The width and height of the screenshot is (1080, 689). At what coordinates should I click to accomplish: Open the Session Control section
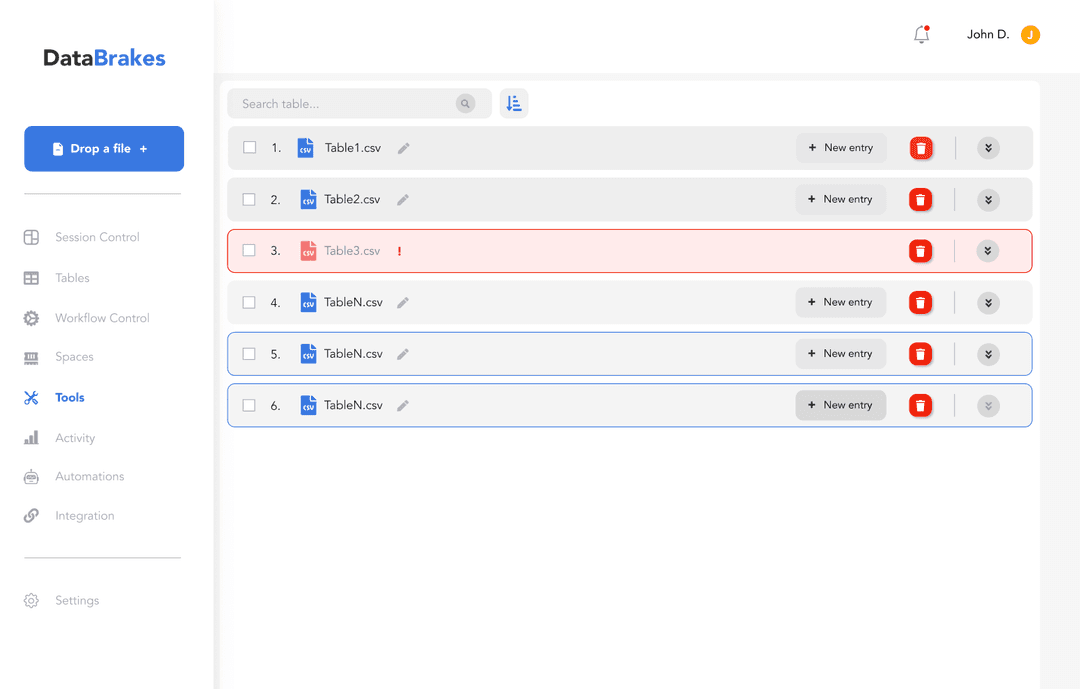(32, 237)
